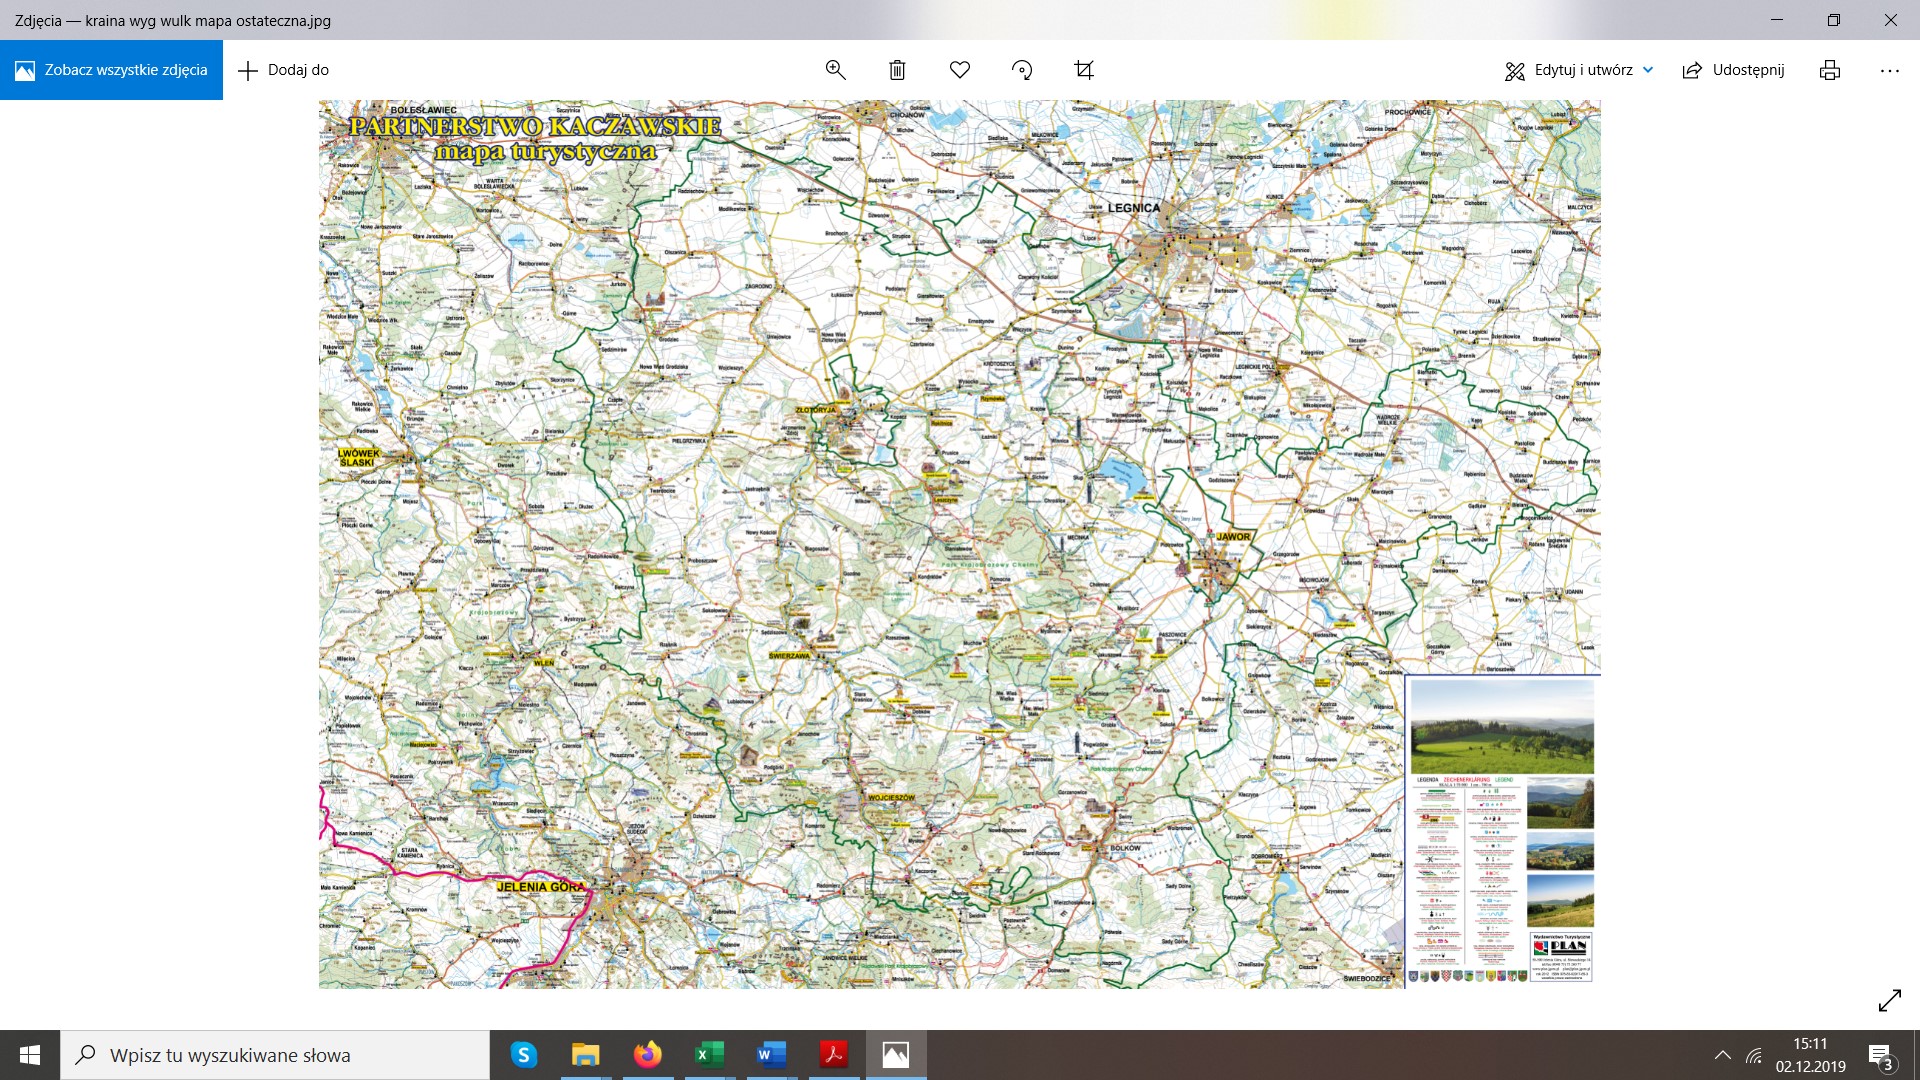
Task: Print the photo with the printer icon
Action: click(x=1830, y=70)
